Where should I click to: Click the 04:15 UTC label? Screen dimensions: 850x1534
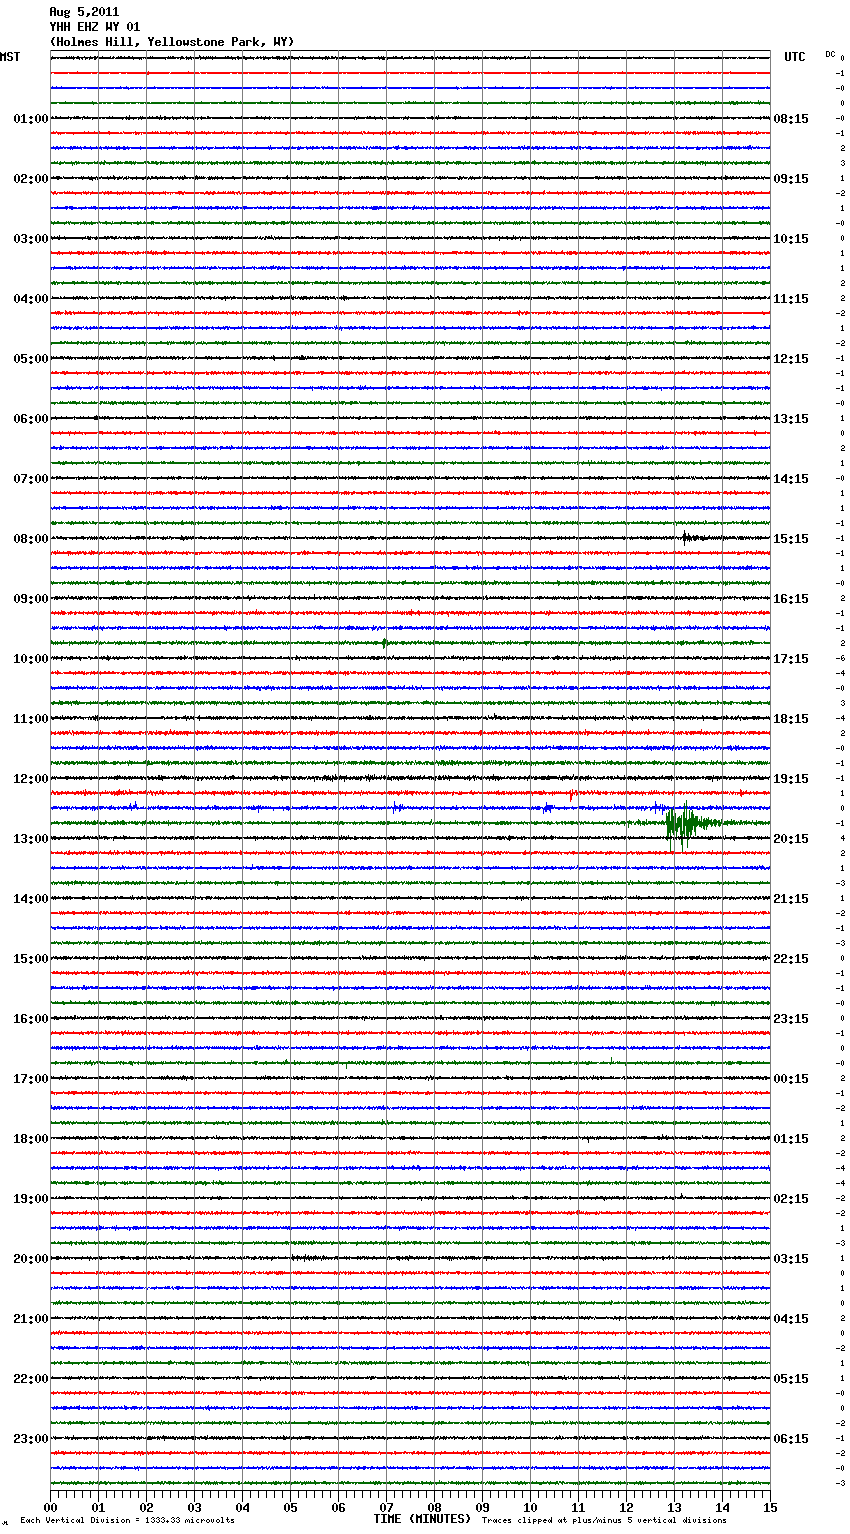coord(791,1319)
